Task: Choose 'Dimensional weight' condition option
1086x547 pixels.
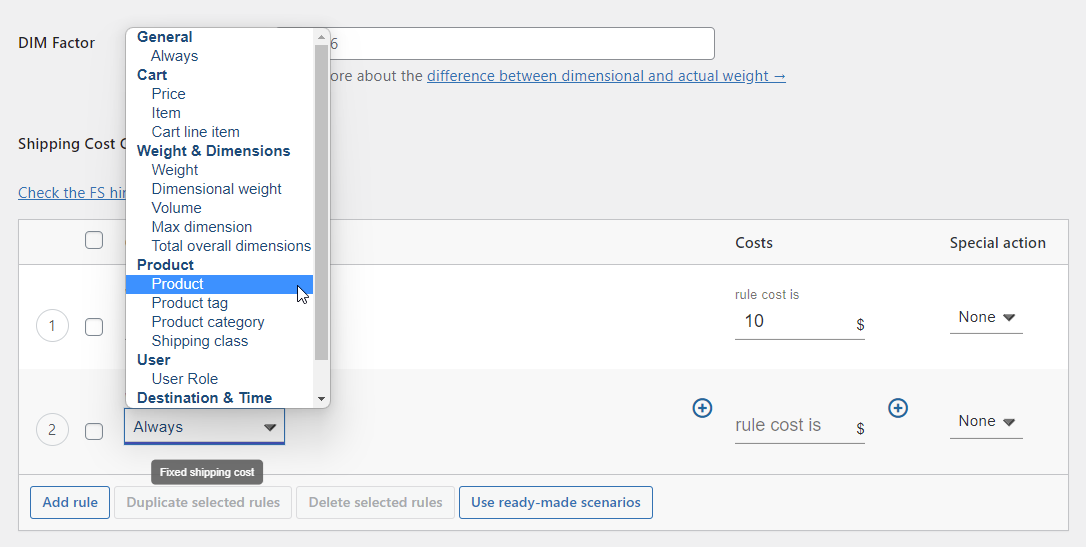Action: click(x=220, y=189)
